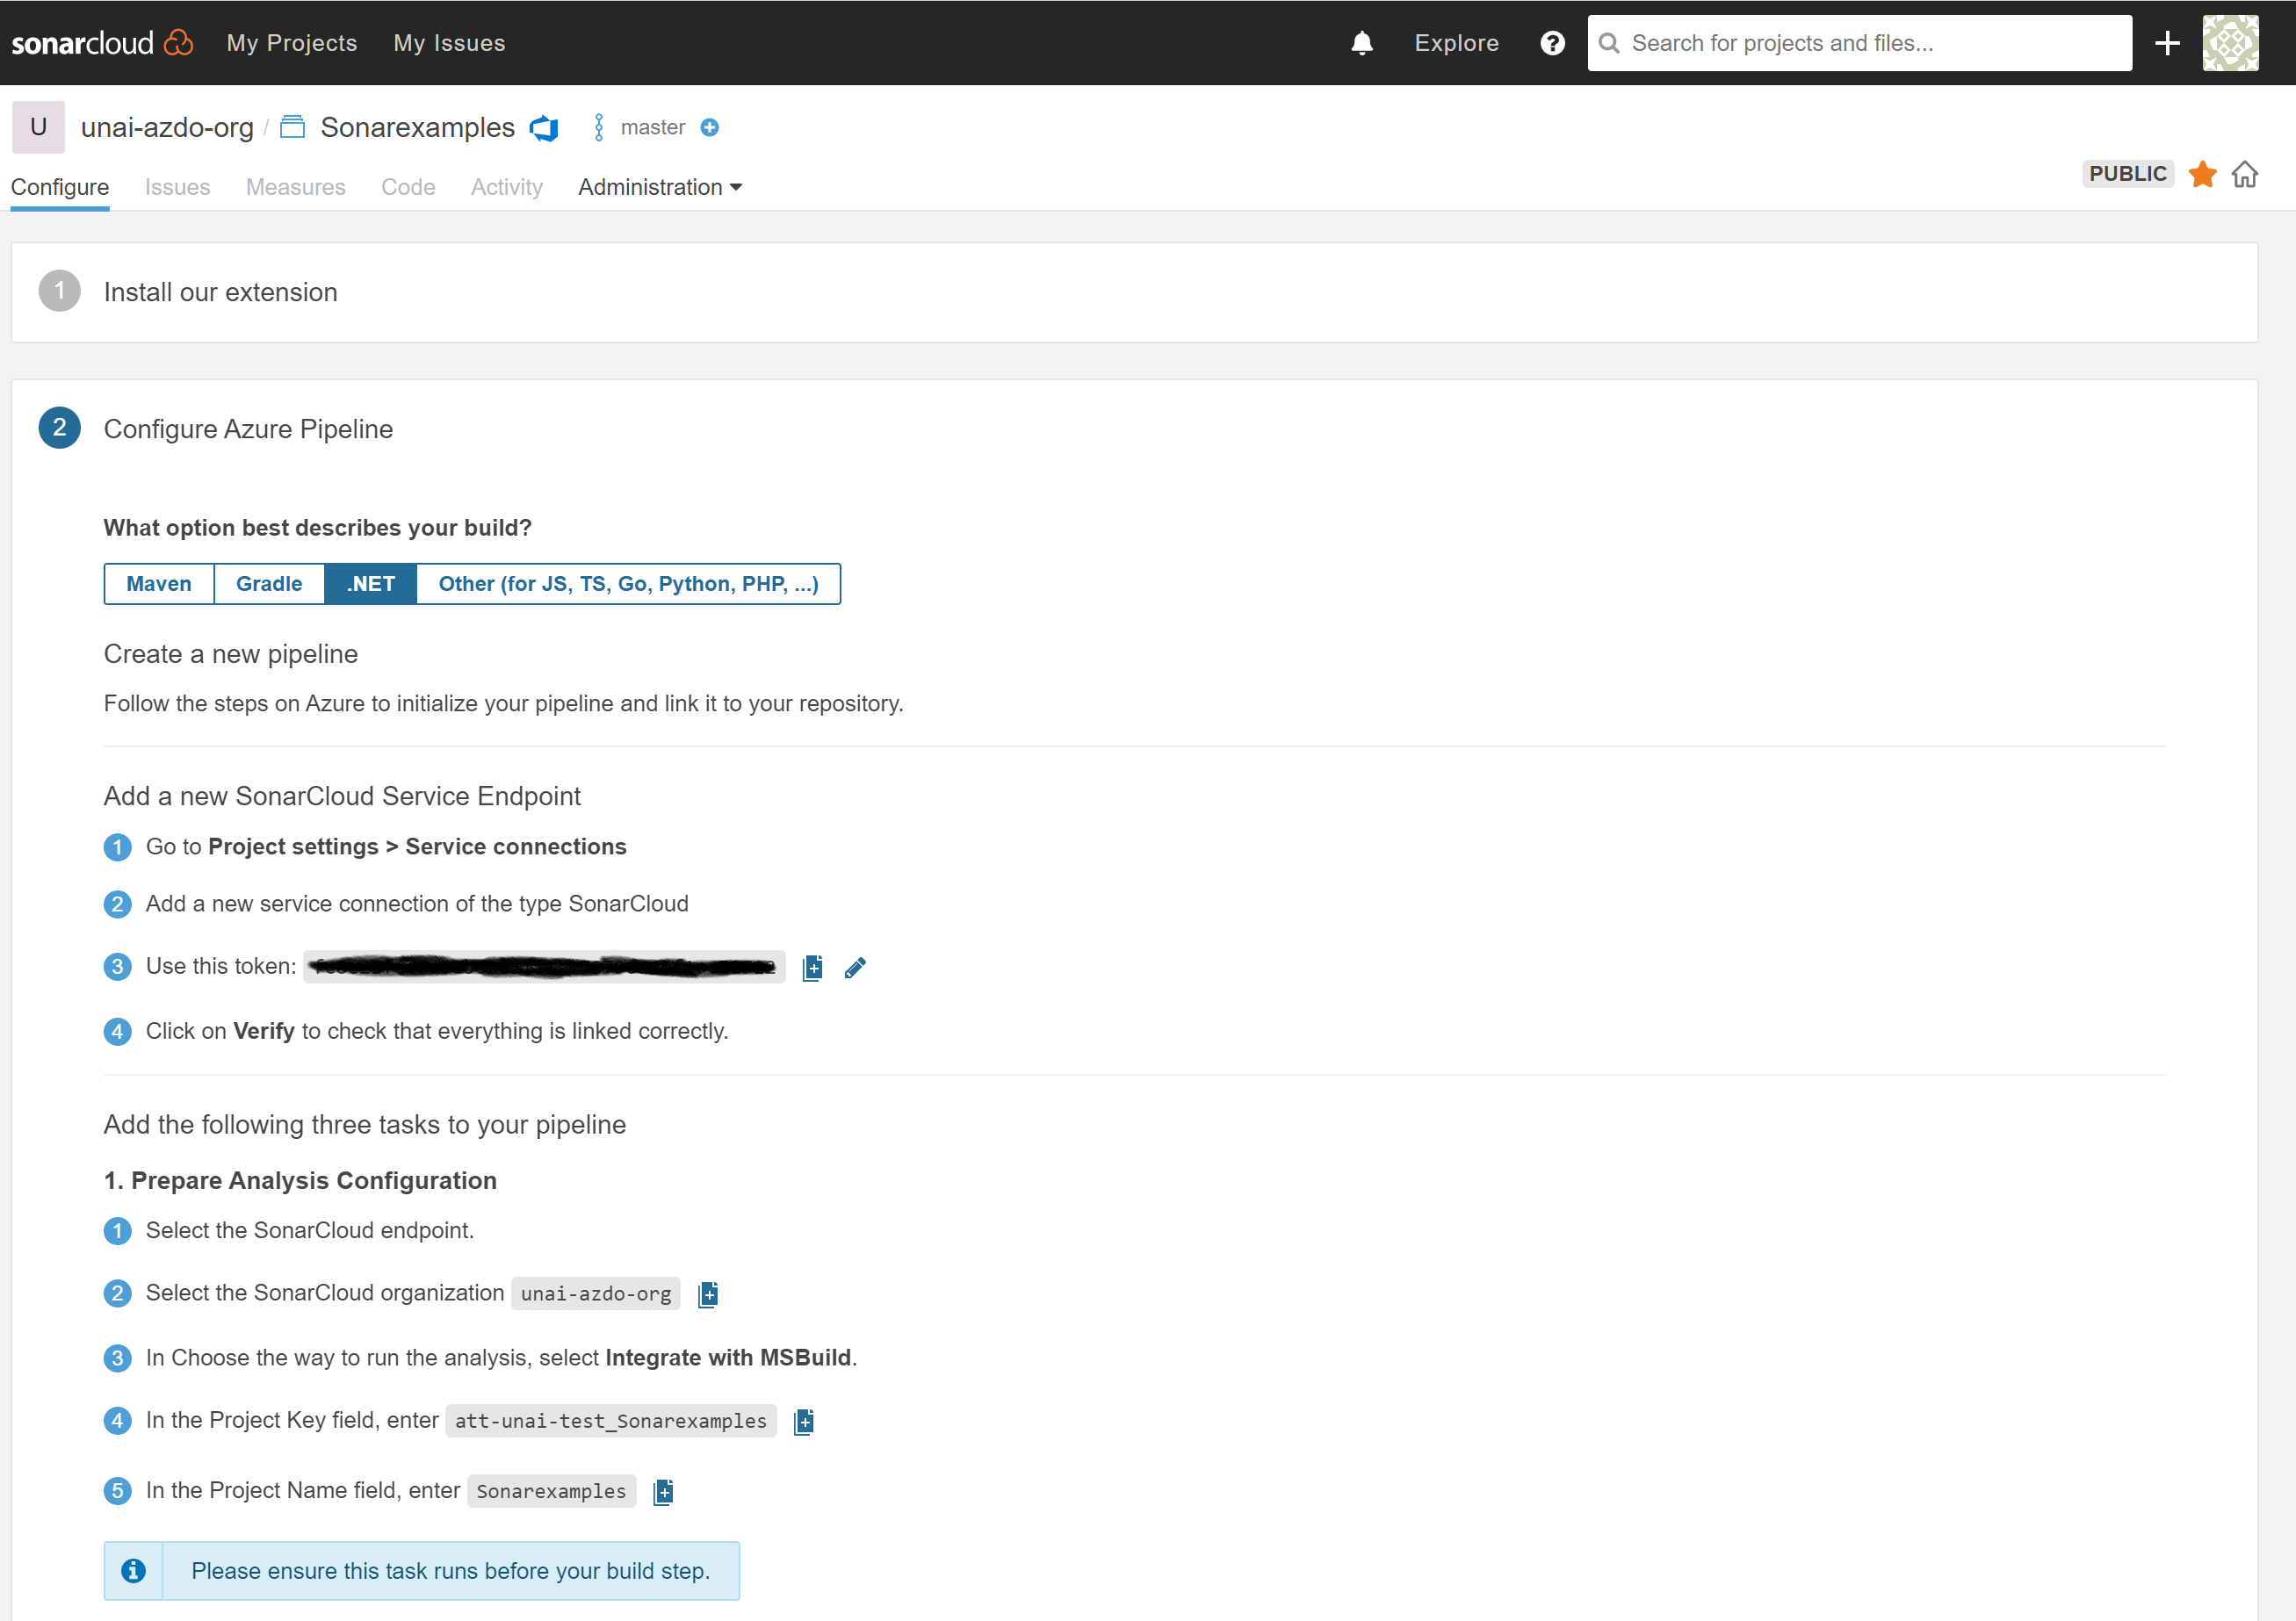
Task: Select the Other (for JS, TS, Go...) build option
Action: (x=628, y=583)
